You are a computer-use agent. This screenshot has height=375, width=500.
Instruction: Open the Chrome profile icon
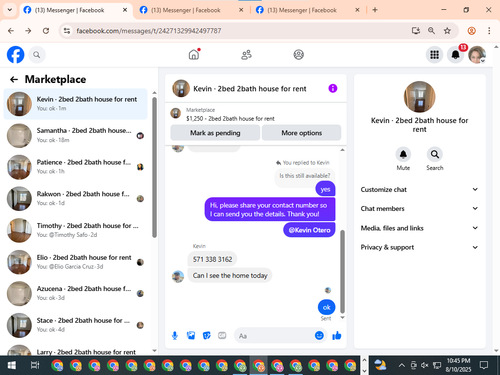point(471,31)
